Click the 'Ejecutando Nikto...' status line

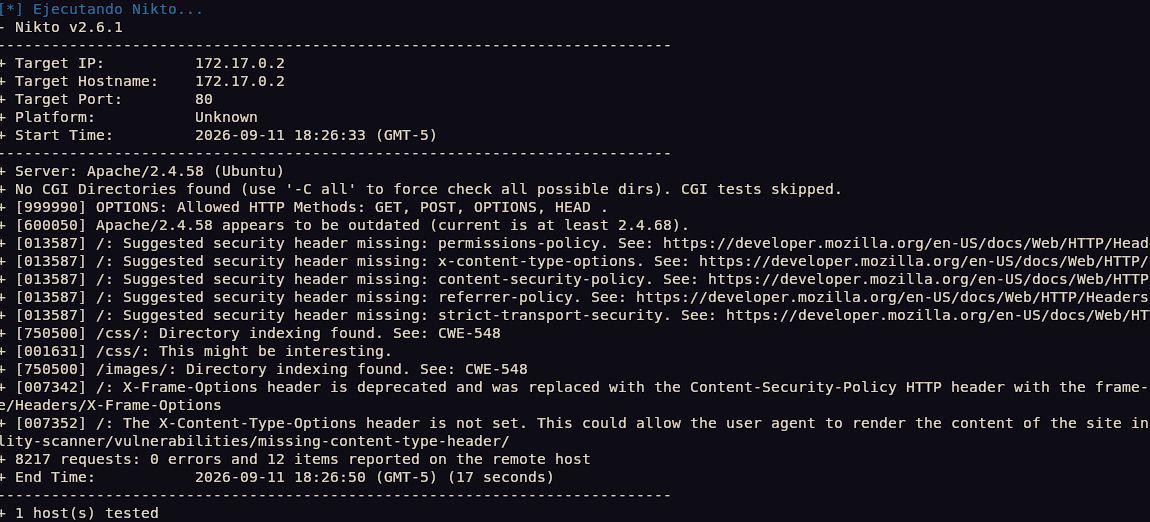pyautogui.click(x=102, y=10)
